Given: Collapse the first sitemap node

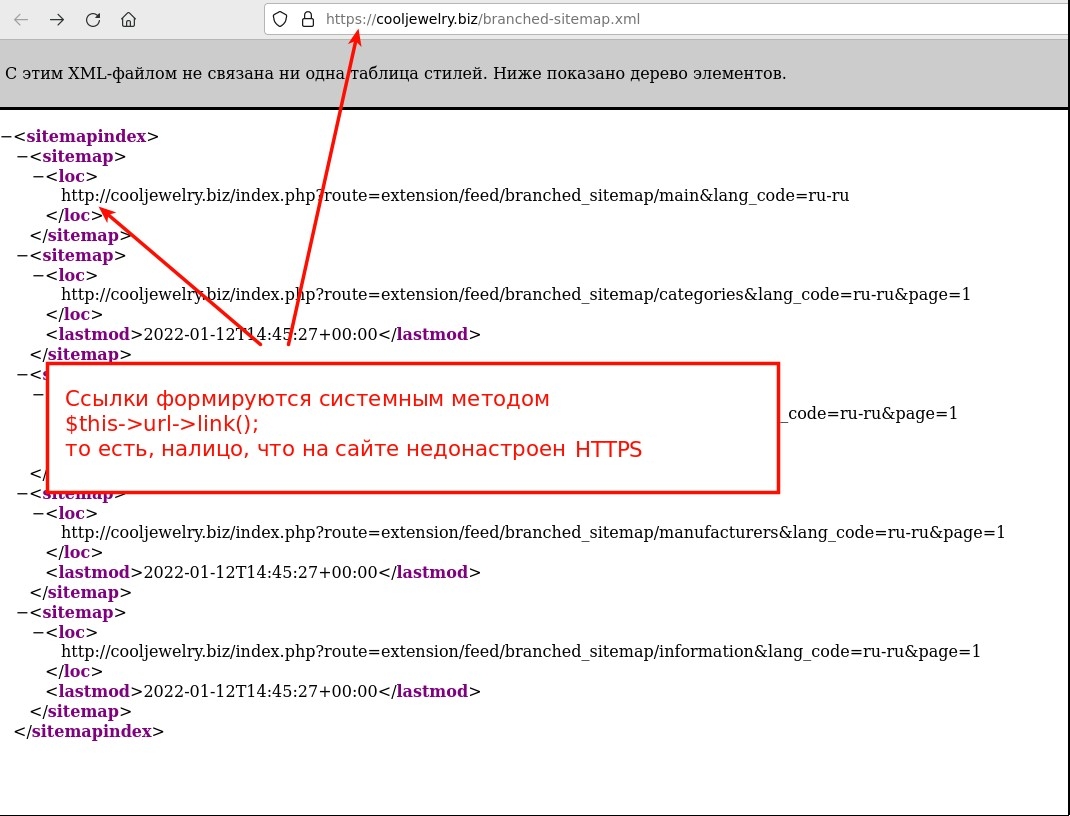Looking at the screenshot, I should coord(22,157).
